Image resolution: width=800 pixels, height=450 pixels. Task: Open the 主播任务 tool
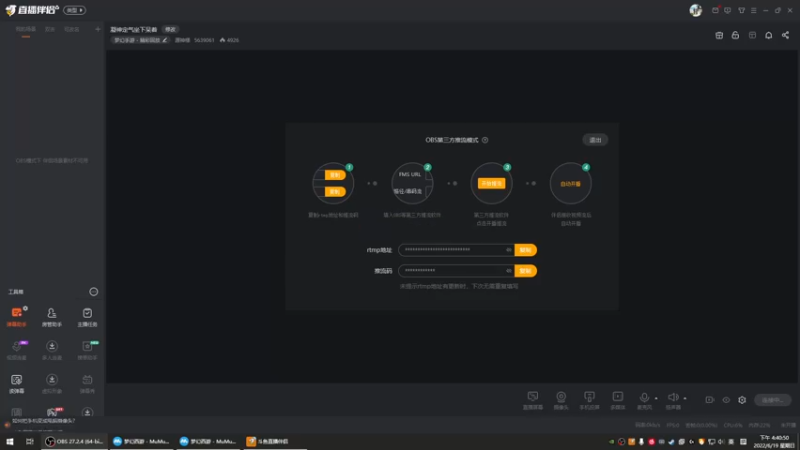(x=87, y=316)
